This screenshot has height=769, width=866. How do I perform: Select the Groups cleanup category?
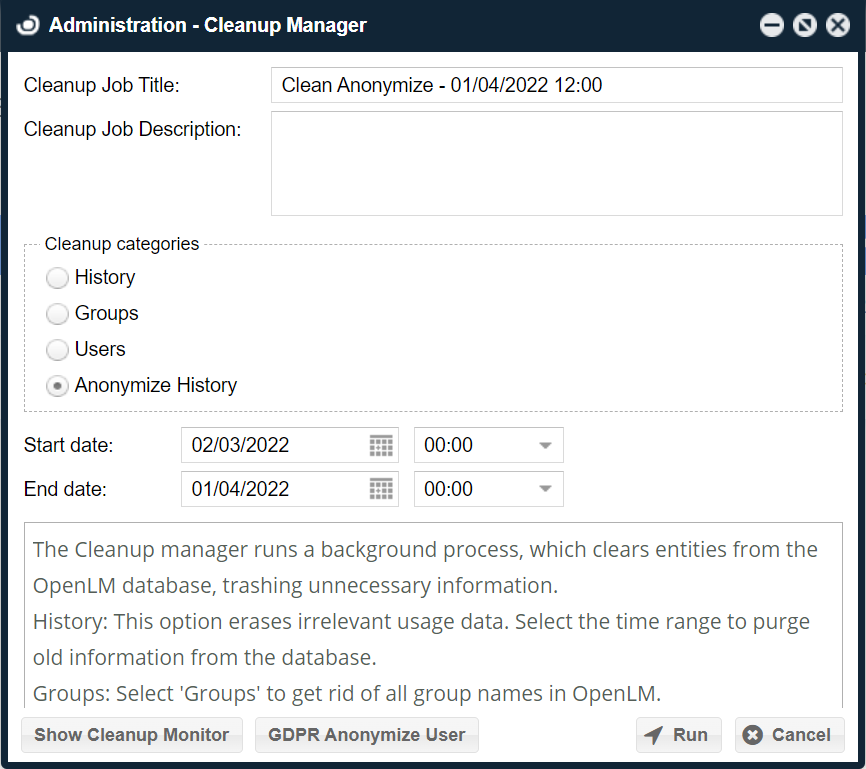[58, 314]
